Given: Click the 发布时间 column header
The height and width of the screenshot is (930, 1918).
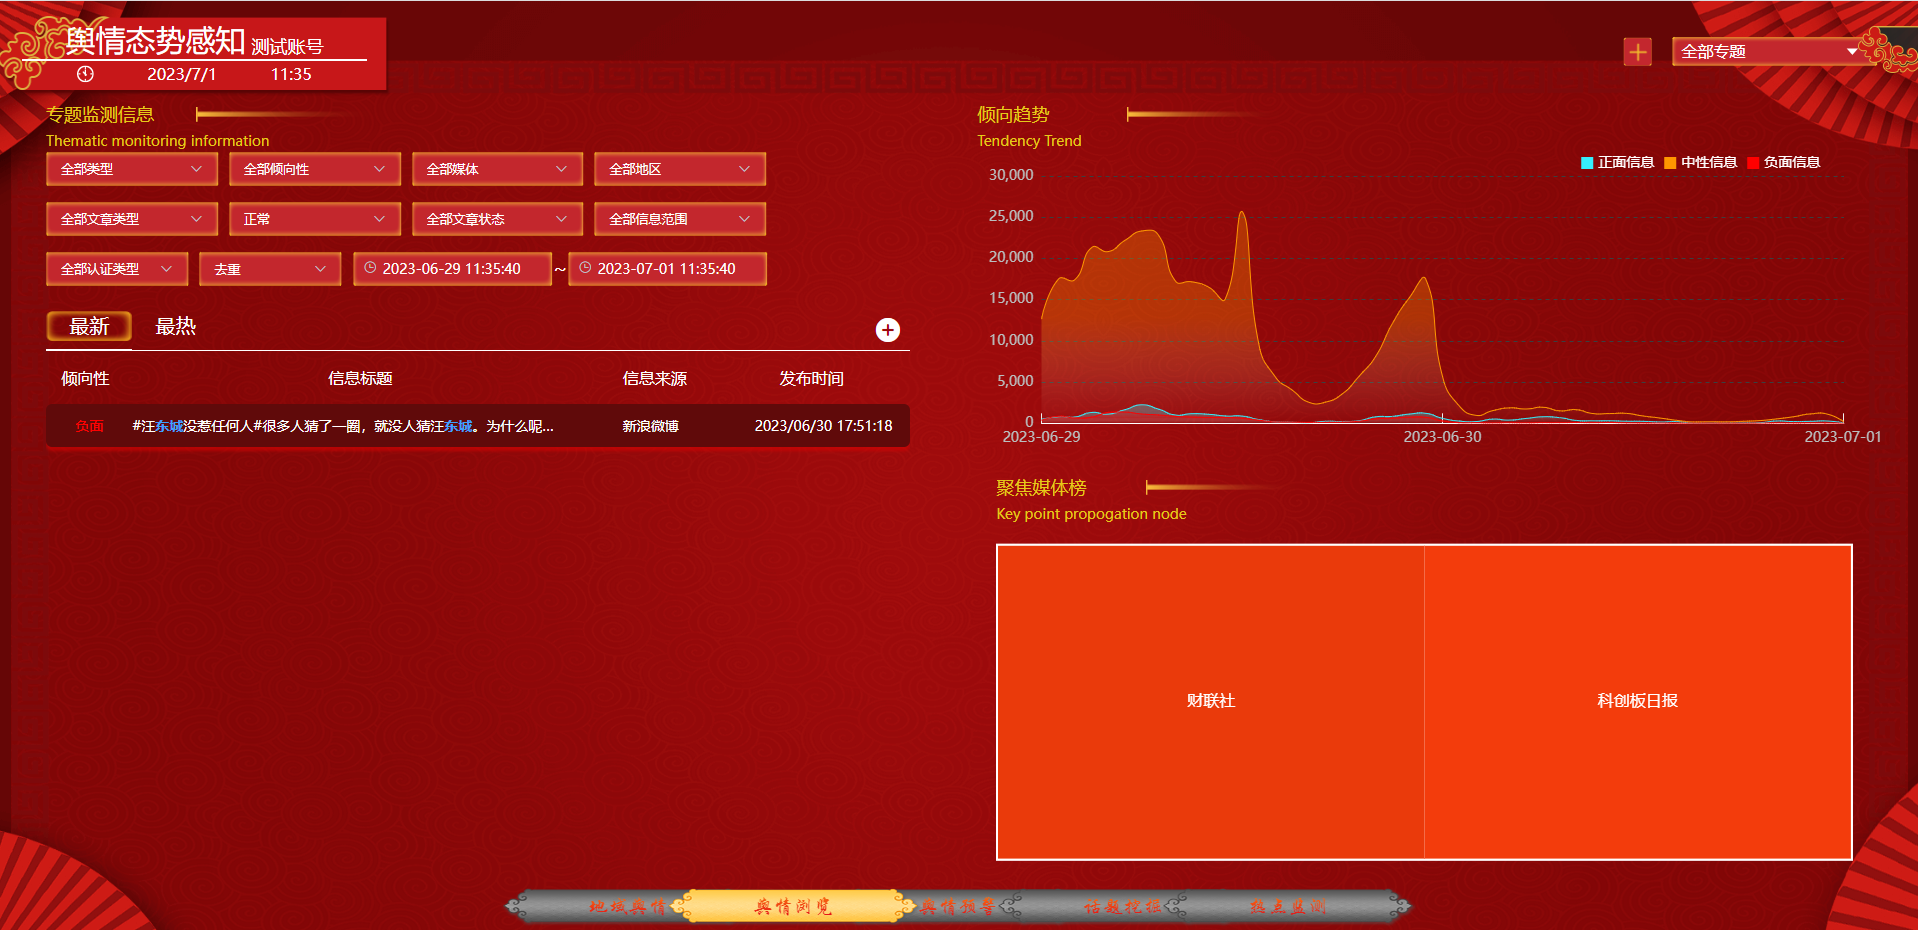Looking at the screenshot, I should 812,378.
